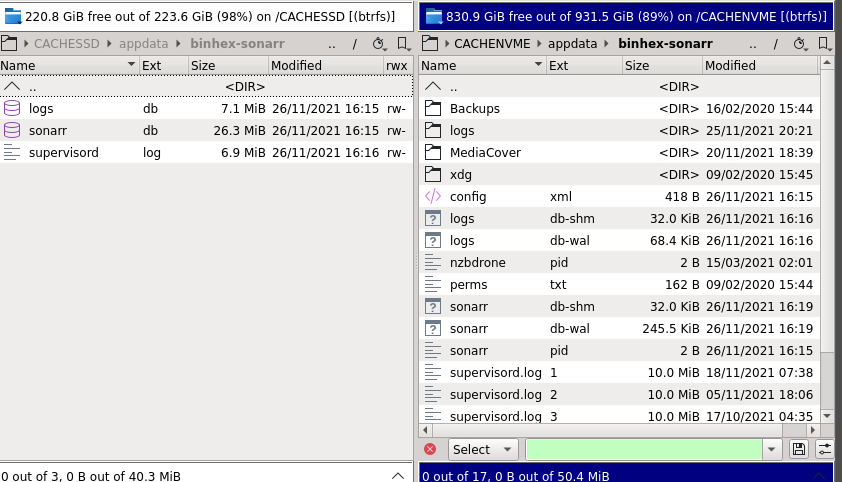Jump to root with left panel '/' button
The image size is (842, 482).
(x=354, y=44)
